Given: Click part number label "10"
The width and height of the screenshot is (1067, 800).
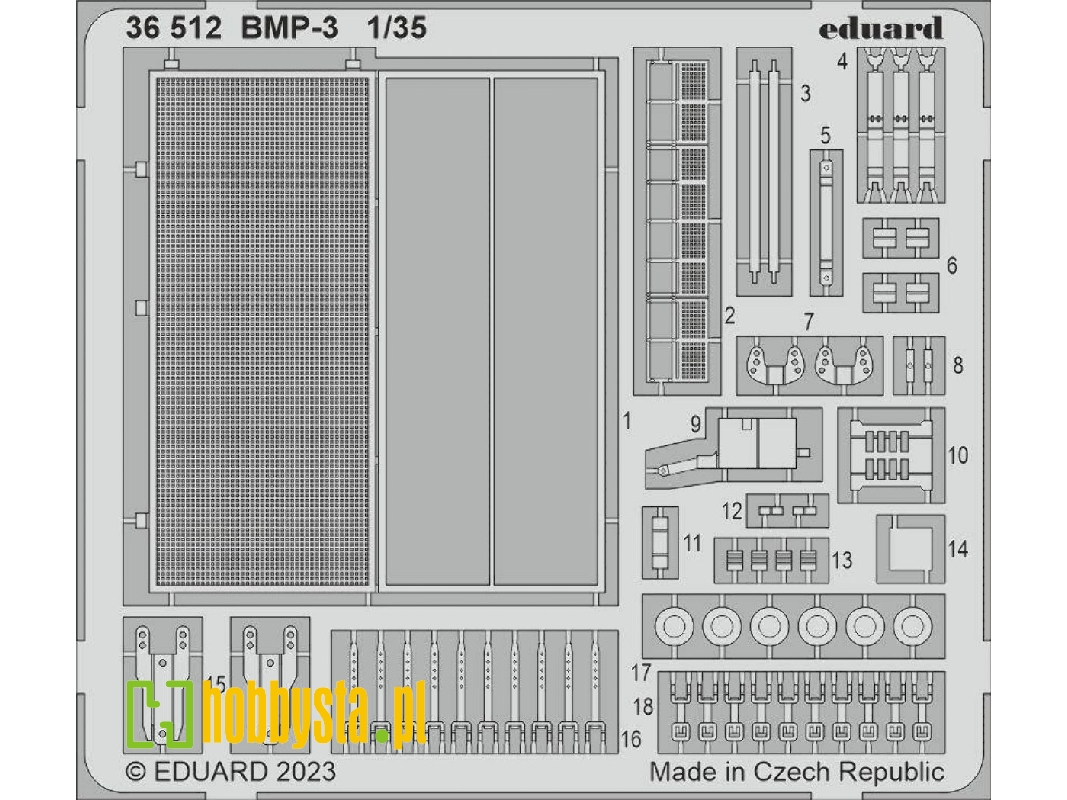Looking at the screenshot, I should click(x=958, y=455).
